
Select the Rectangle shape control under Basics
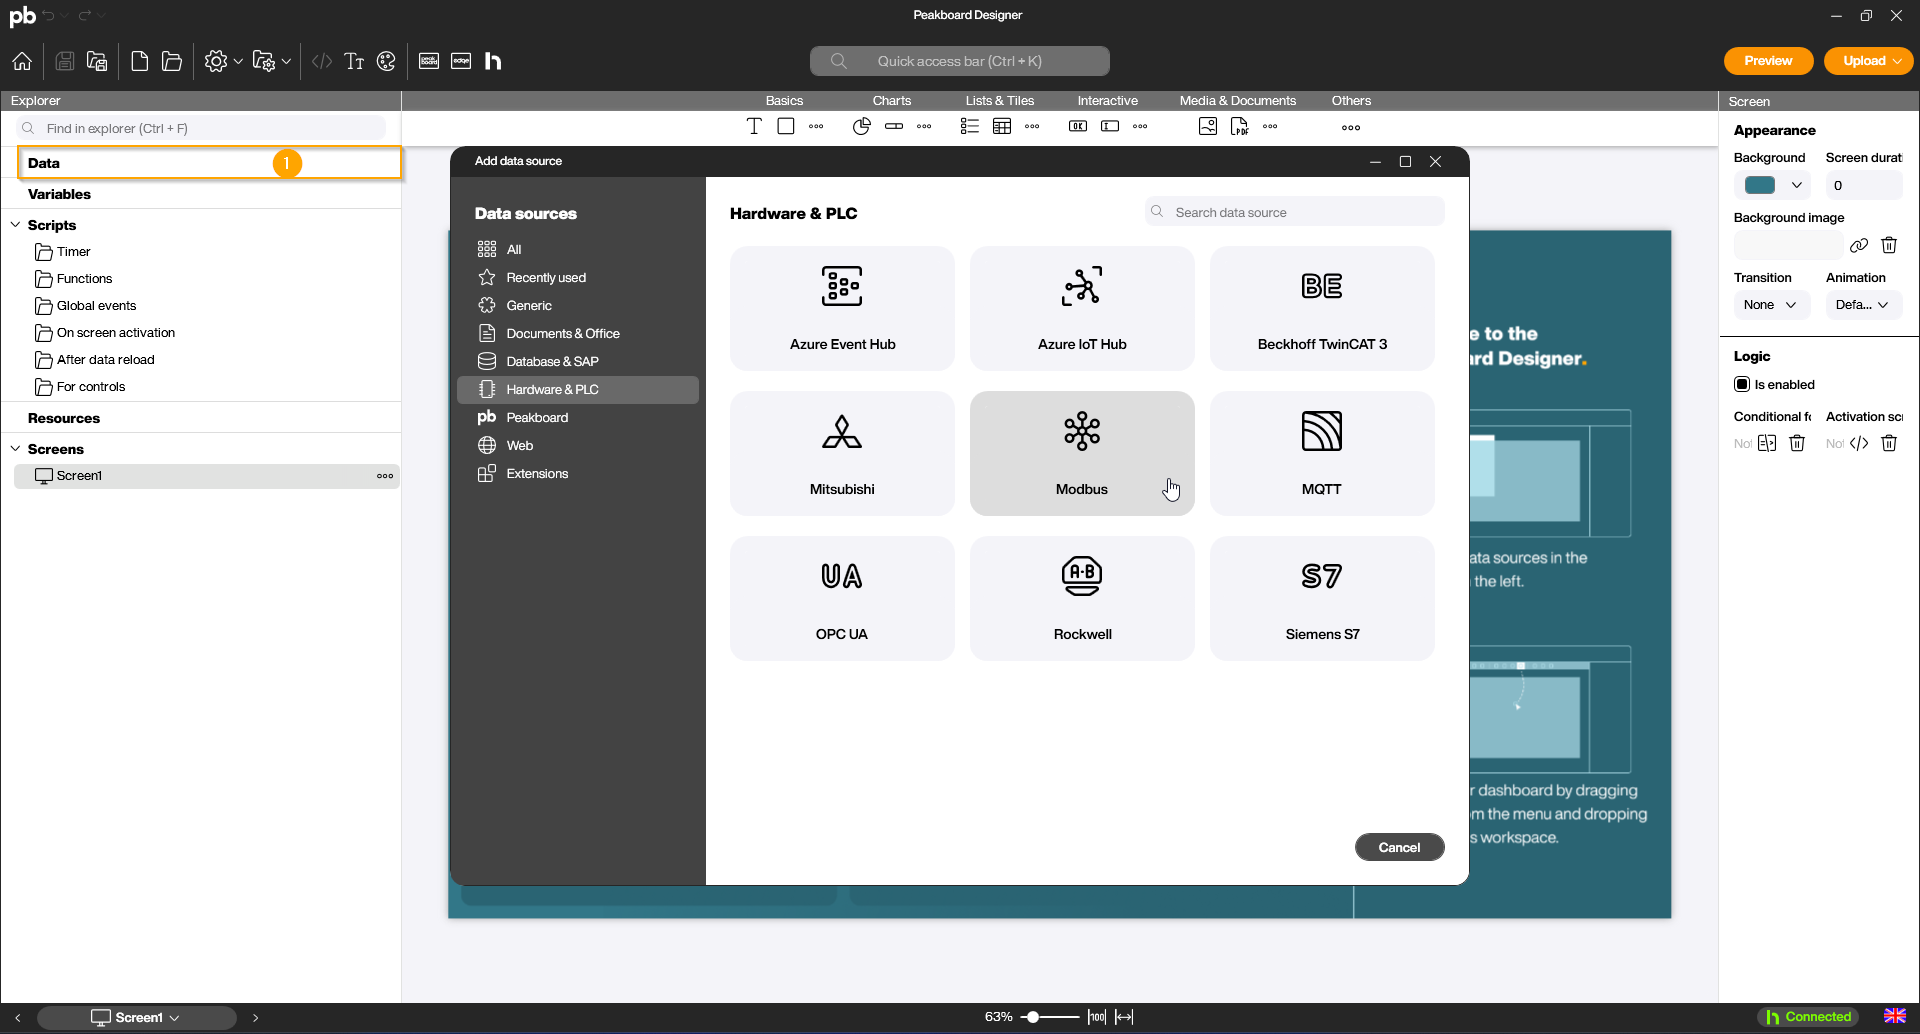786,126
